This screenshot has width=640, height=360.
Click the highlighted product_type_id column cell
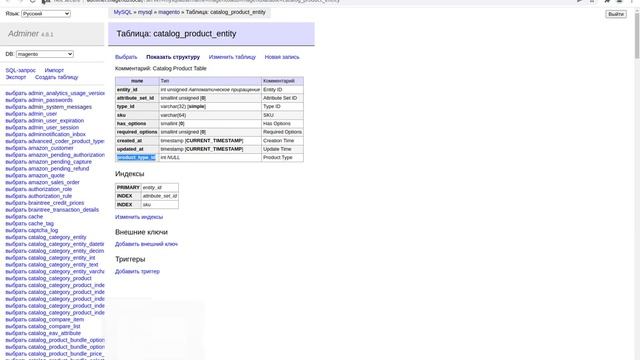click(x=136, y=158)
